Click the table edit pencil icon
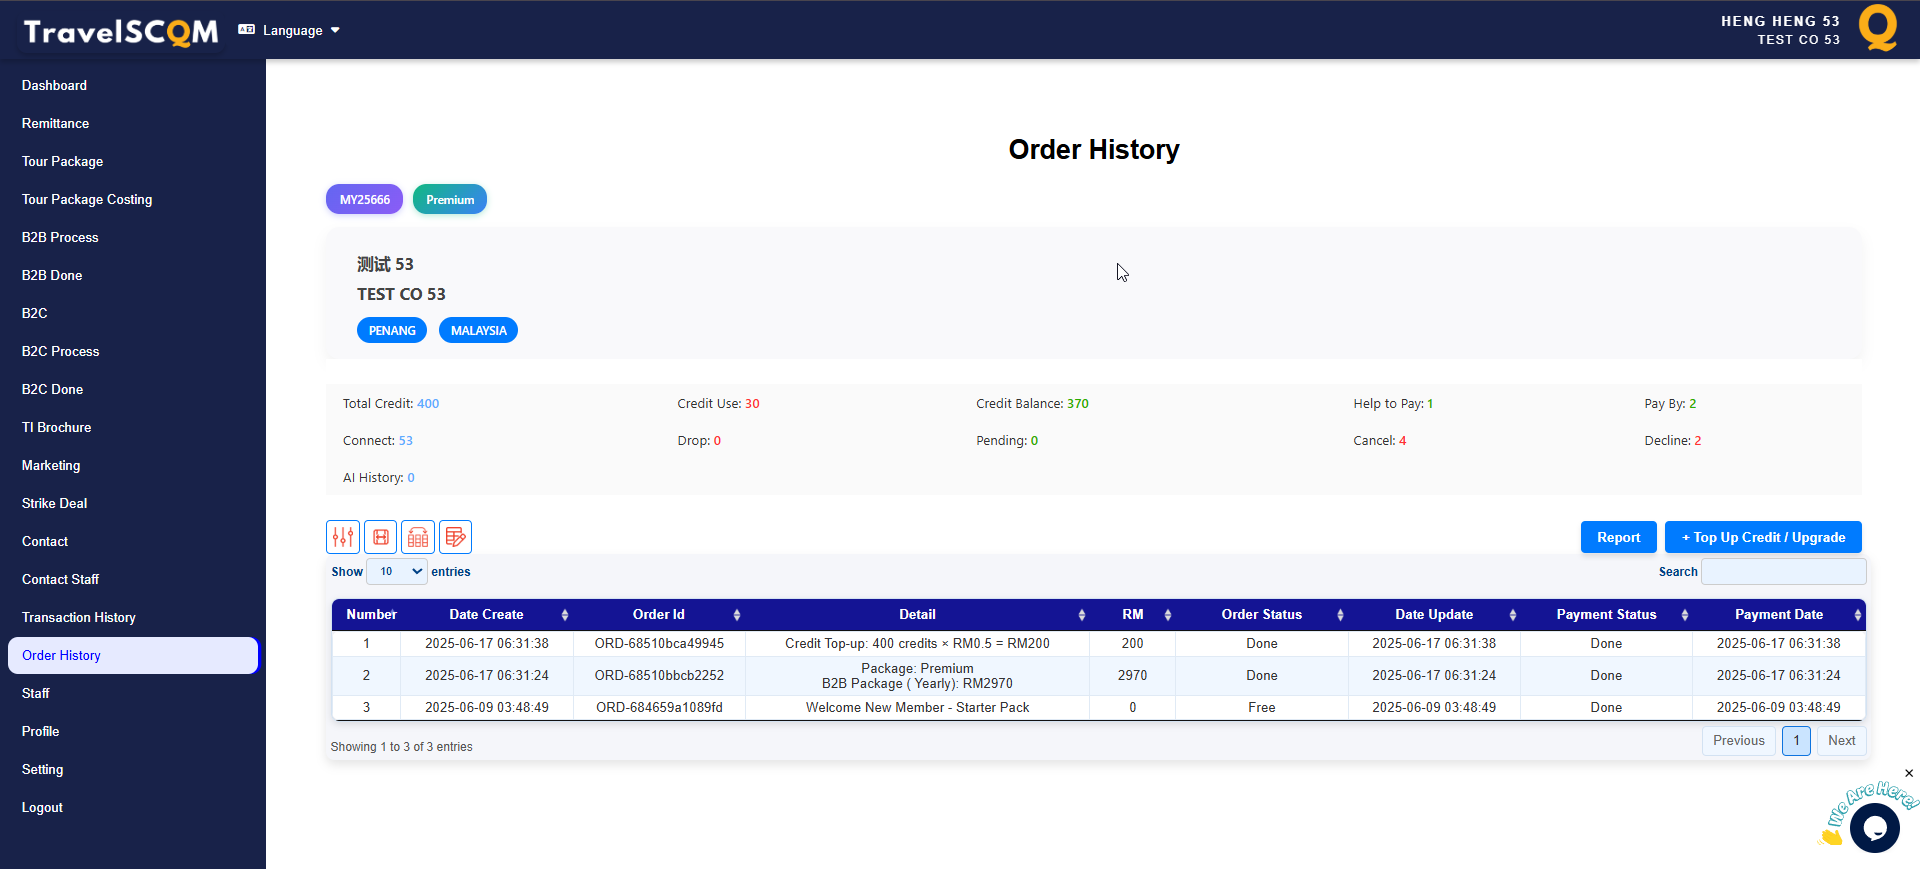1920x869 pixels. (x=455, y=537)
